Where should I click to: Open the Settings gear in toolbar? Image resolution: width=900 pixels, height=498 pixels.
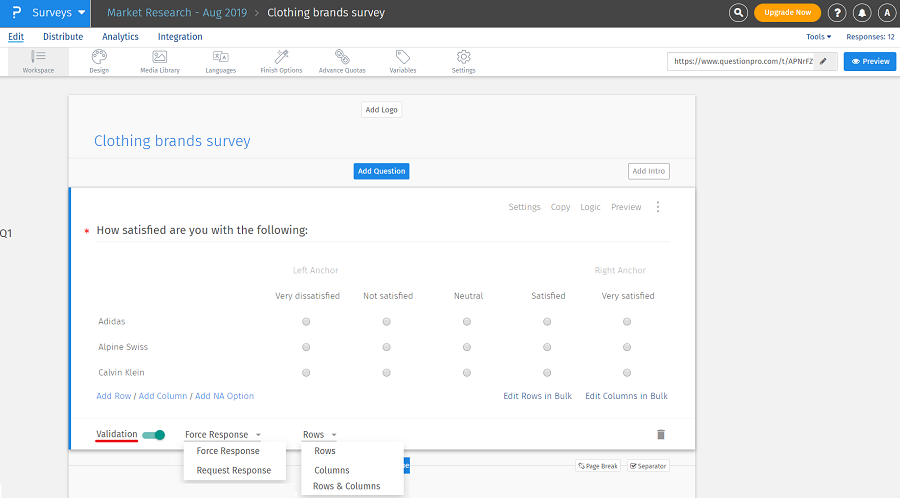(463, 58)
